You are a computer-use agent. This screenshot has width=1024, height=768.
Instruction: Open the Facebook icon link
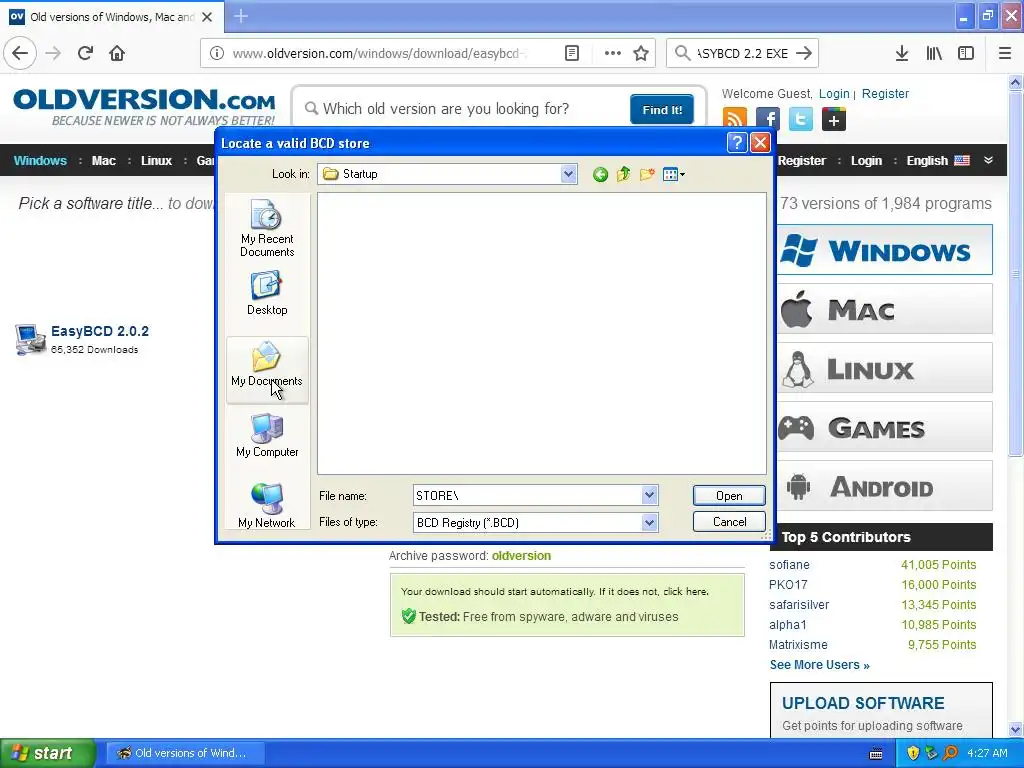(768, 120)
